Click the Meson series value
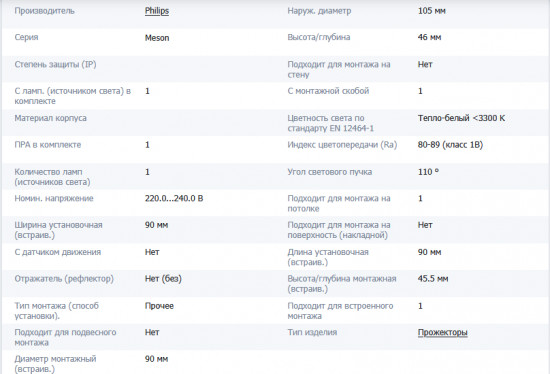Image resolution: width=550 pixels, height=374 pixels. 157,38
